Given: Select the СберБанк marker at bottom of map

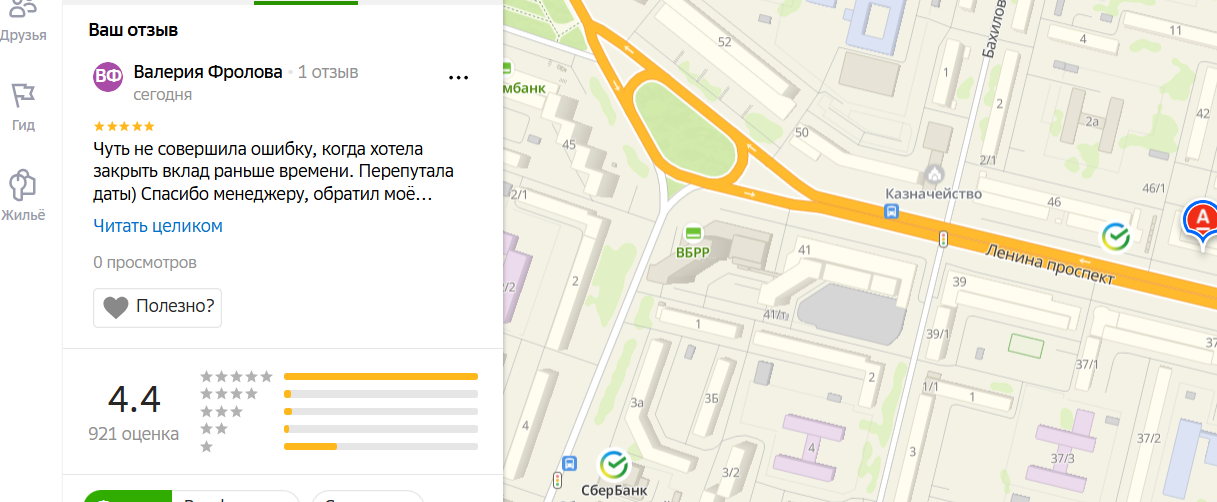Looking at the screenshot, I should tap(613, 465).
